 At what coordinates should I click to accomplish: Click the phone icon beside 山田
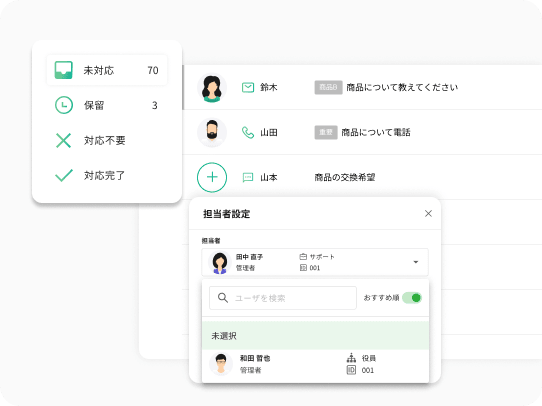[248, 132]
